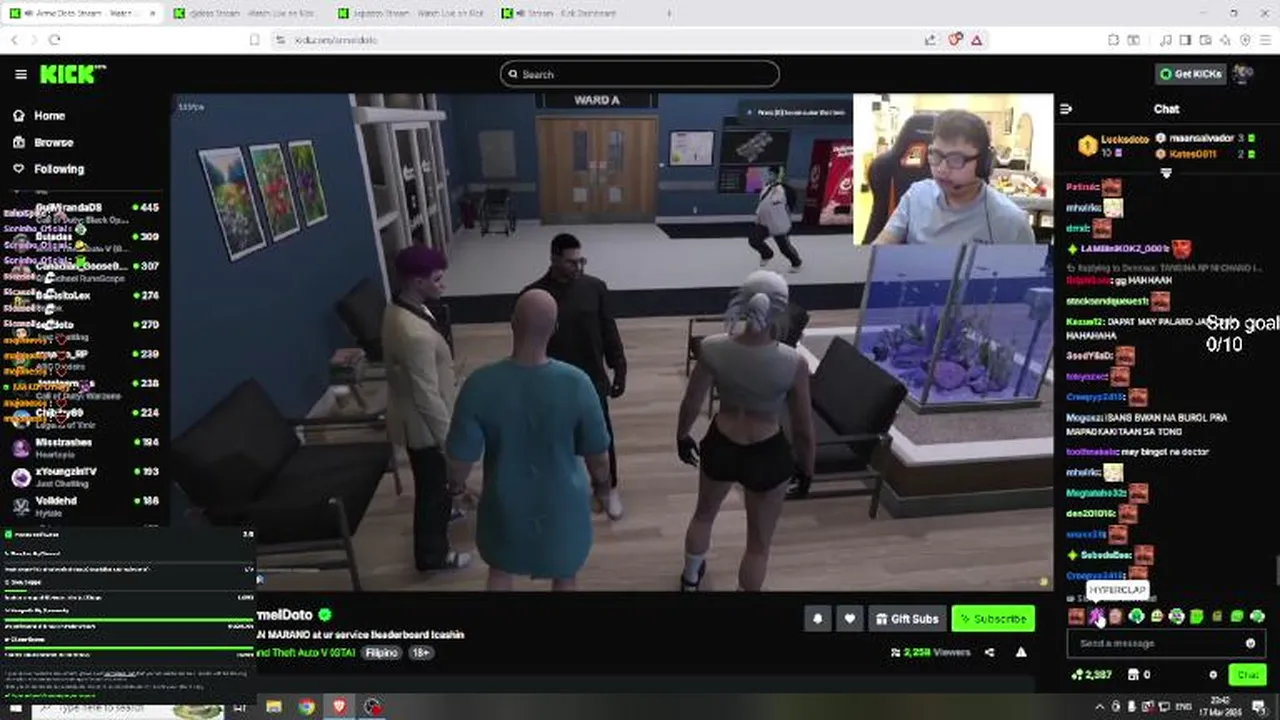Open the user avatar menu in header
Viewport: 1280px width, 720px height.
click(1243, 74)
